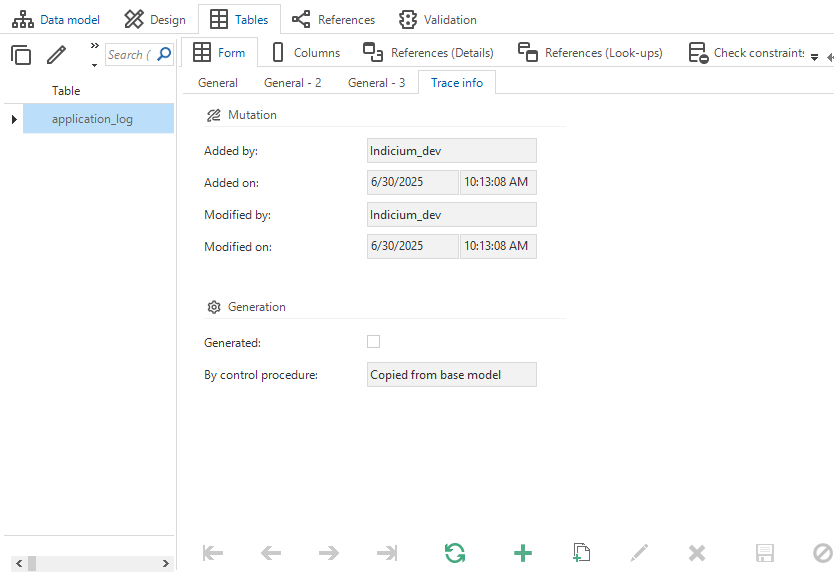Switch to the Form tab

click(219, 53)
